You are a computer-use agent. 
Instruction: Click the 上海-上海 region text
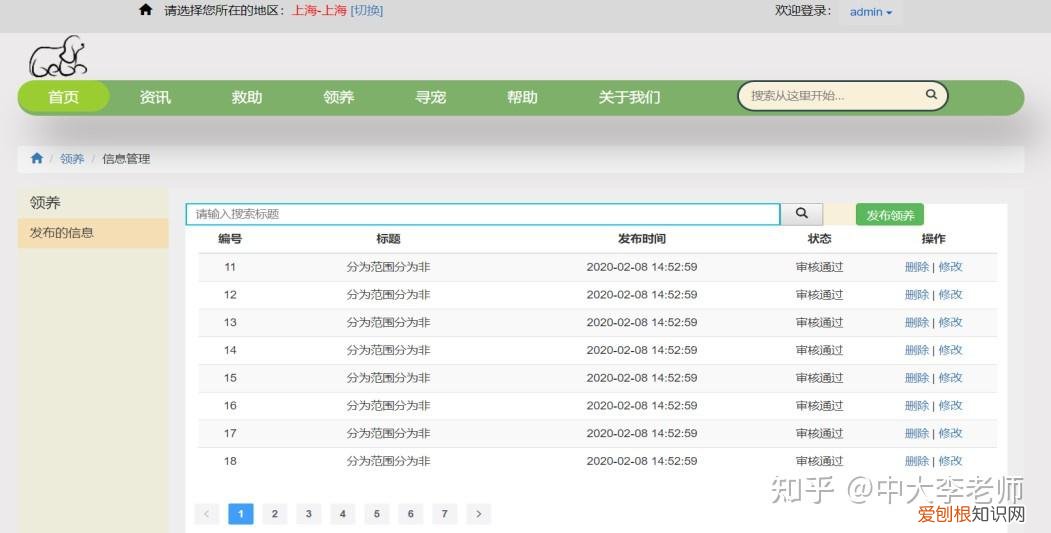(319, 10)
